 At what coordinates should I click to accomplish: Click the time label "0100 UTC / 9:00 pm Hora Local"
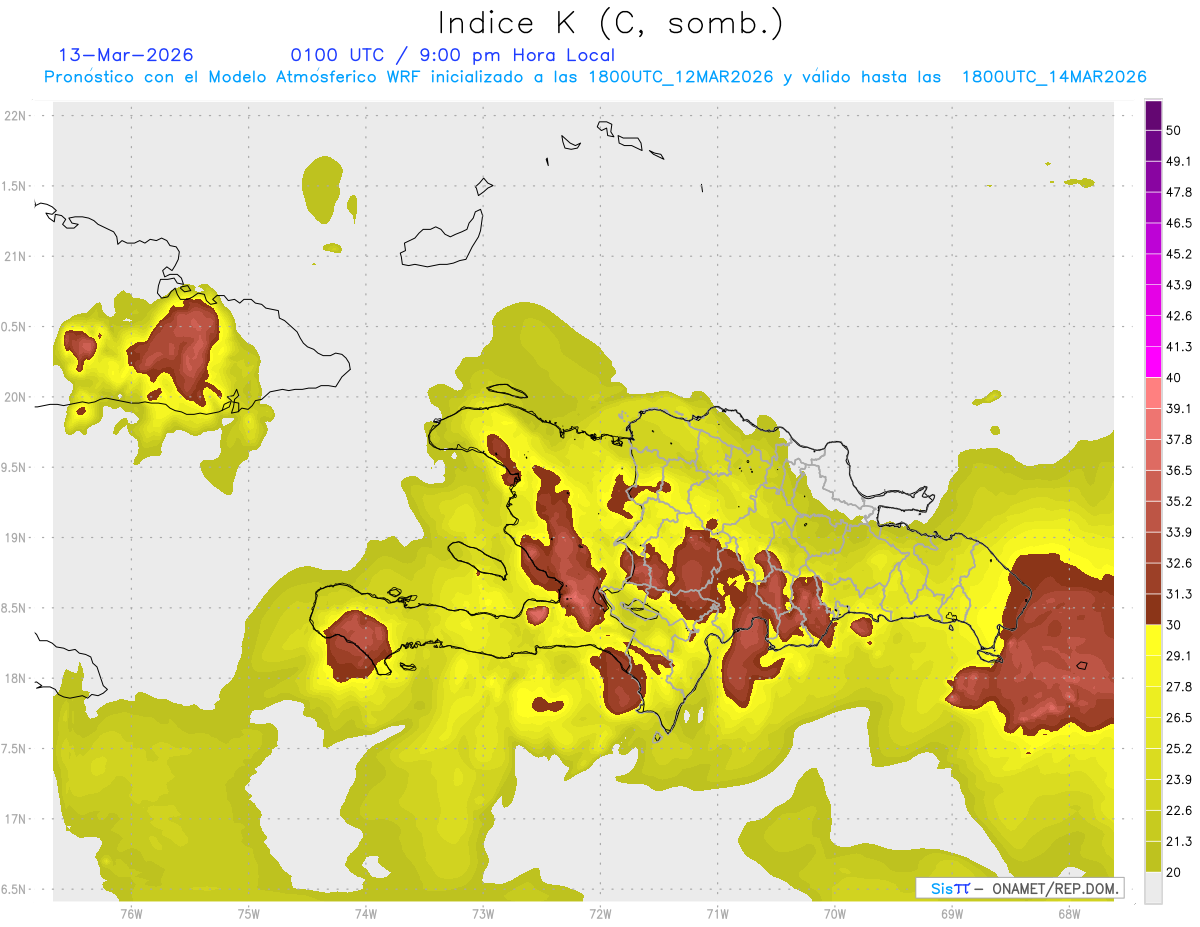coord(453,55)
